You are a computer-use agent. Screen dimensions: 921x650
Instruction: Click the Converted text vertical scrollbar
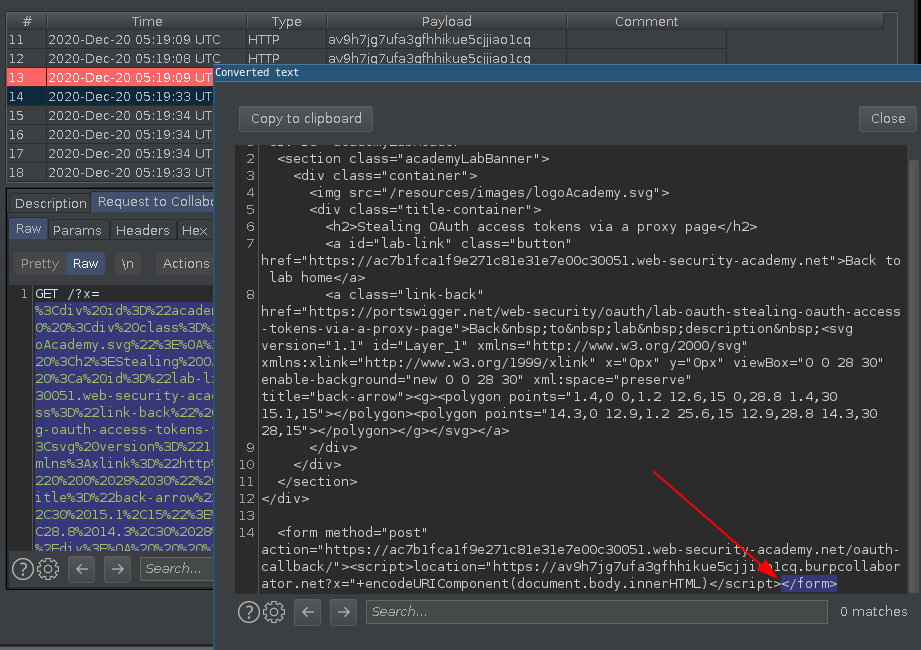coord(913,376)
